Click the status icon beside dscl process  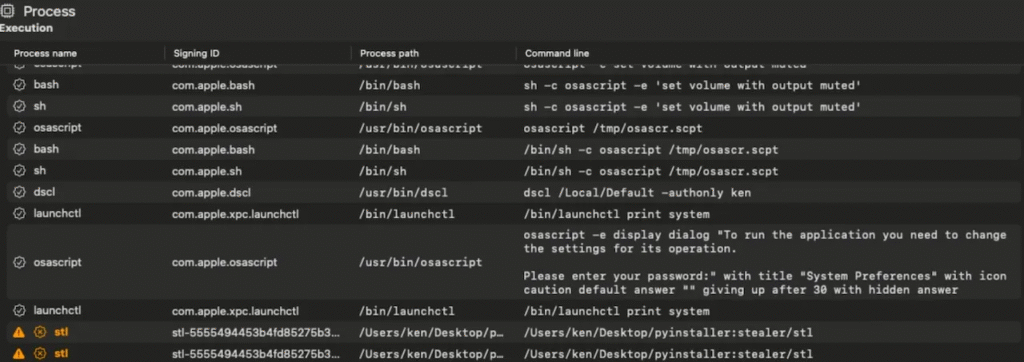point(20,193)
